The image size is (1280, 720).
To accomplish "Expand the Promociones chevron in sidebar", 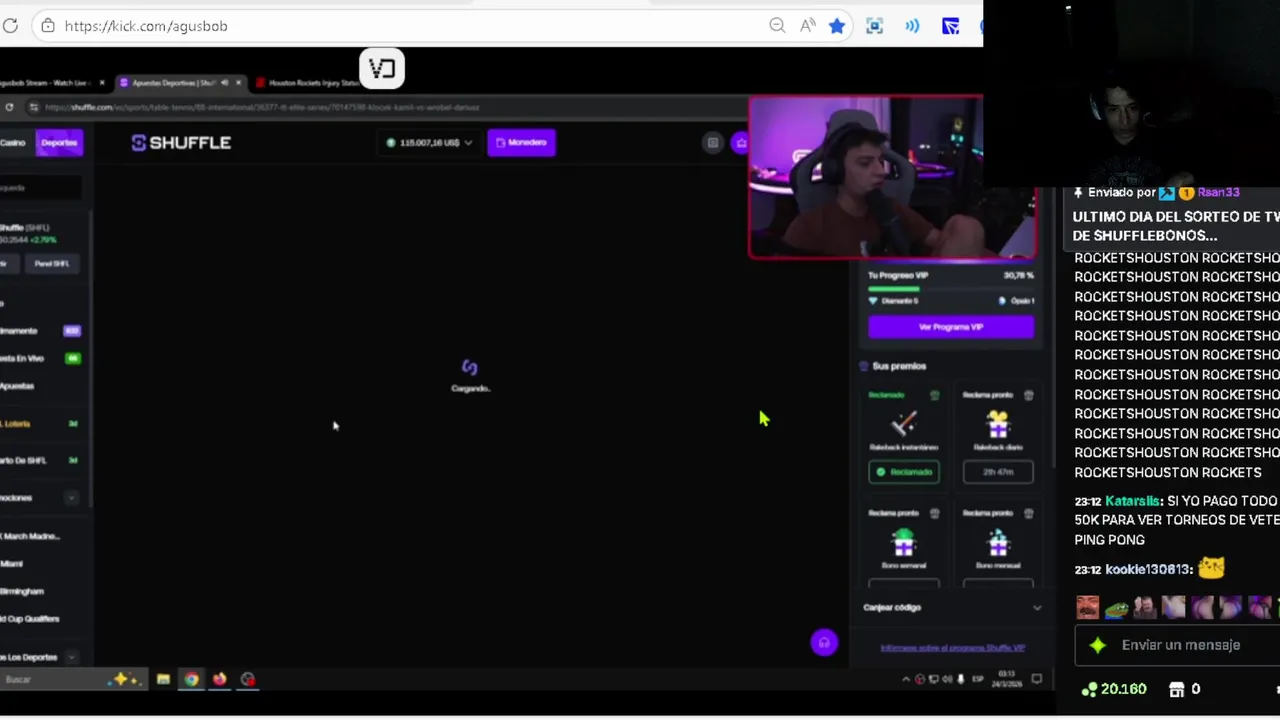I will coord(71,498).
